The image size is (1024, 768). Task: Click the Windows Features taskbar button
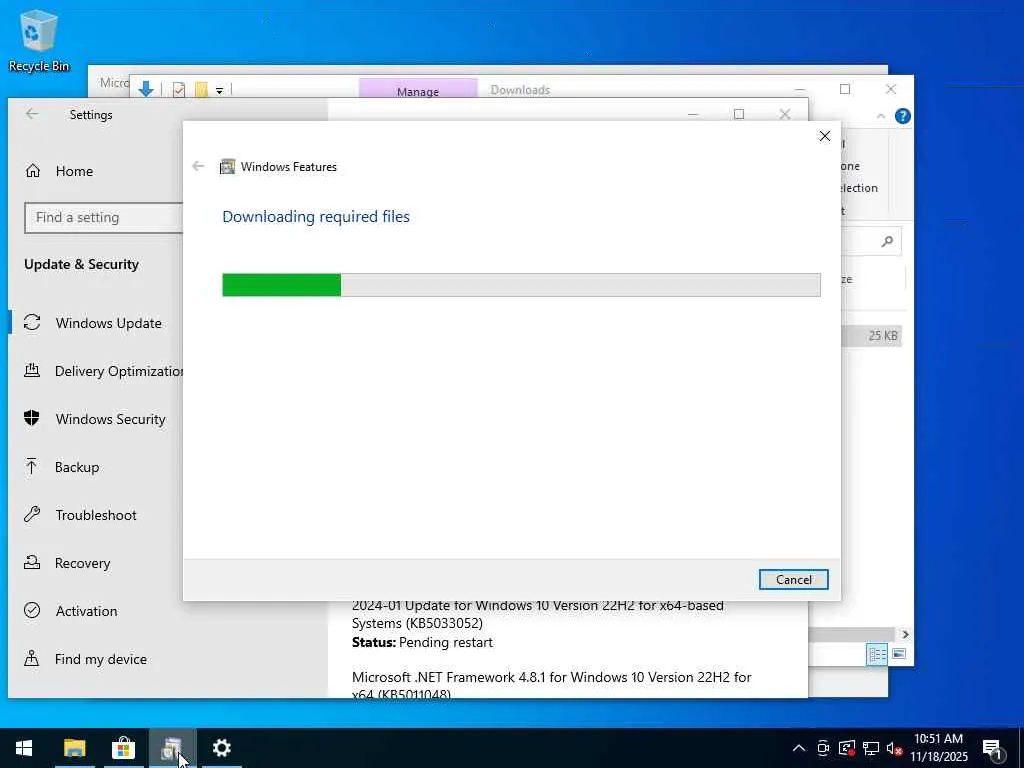(x=172, y=748)
